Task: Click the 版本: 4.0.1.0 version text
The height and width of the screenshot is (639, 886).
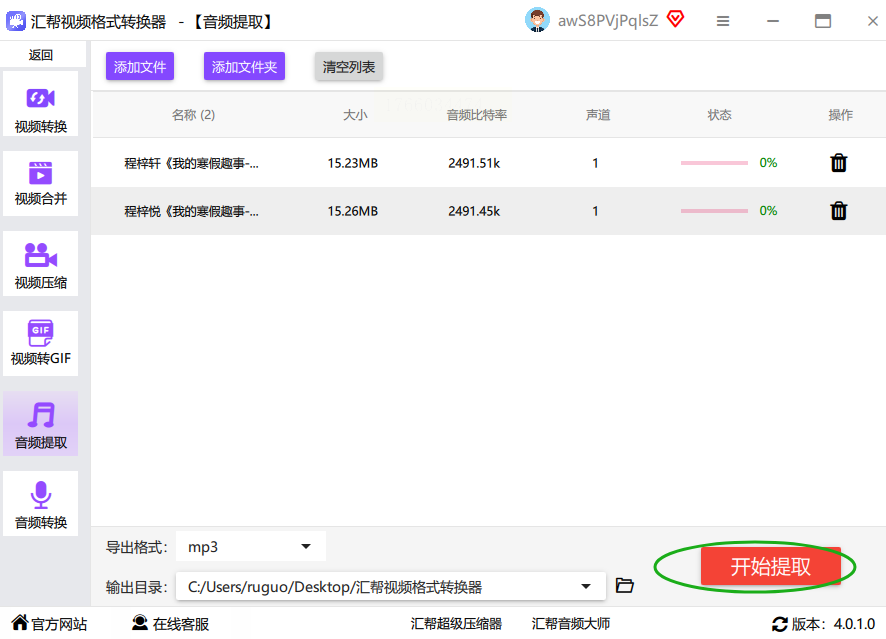Action: (x=833, y=624)
